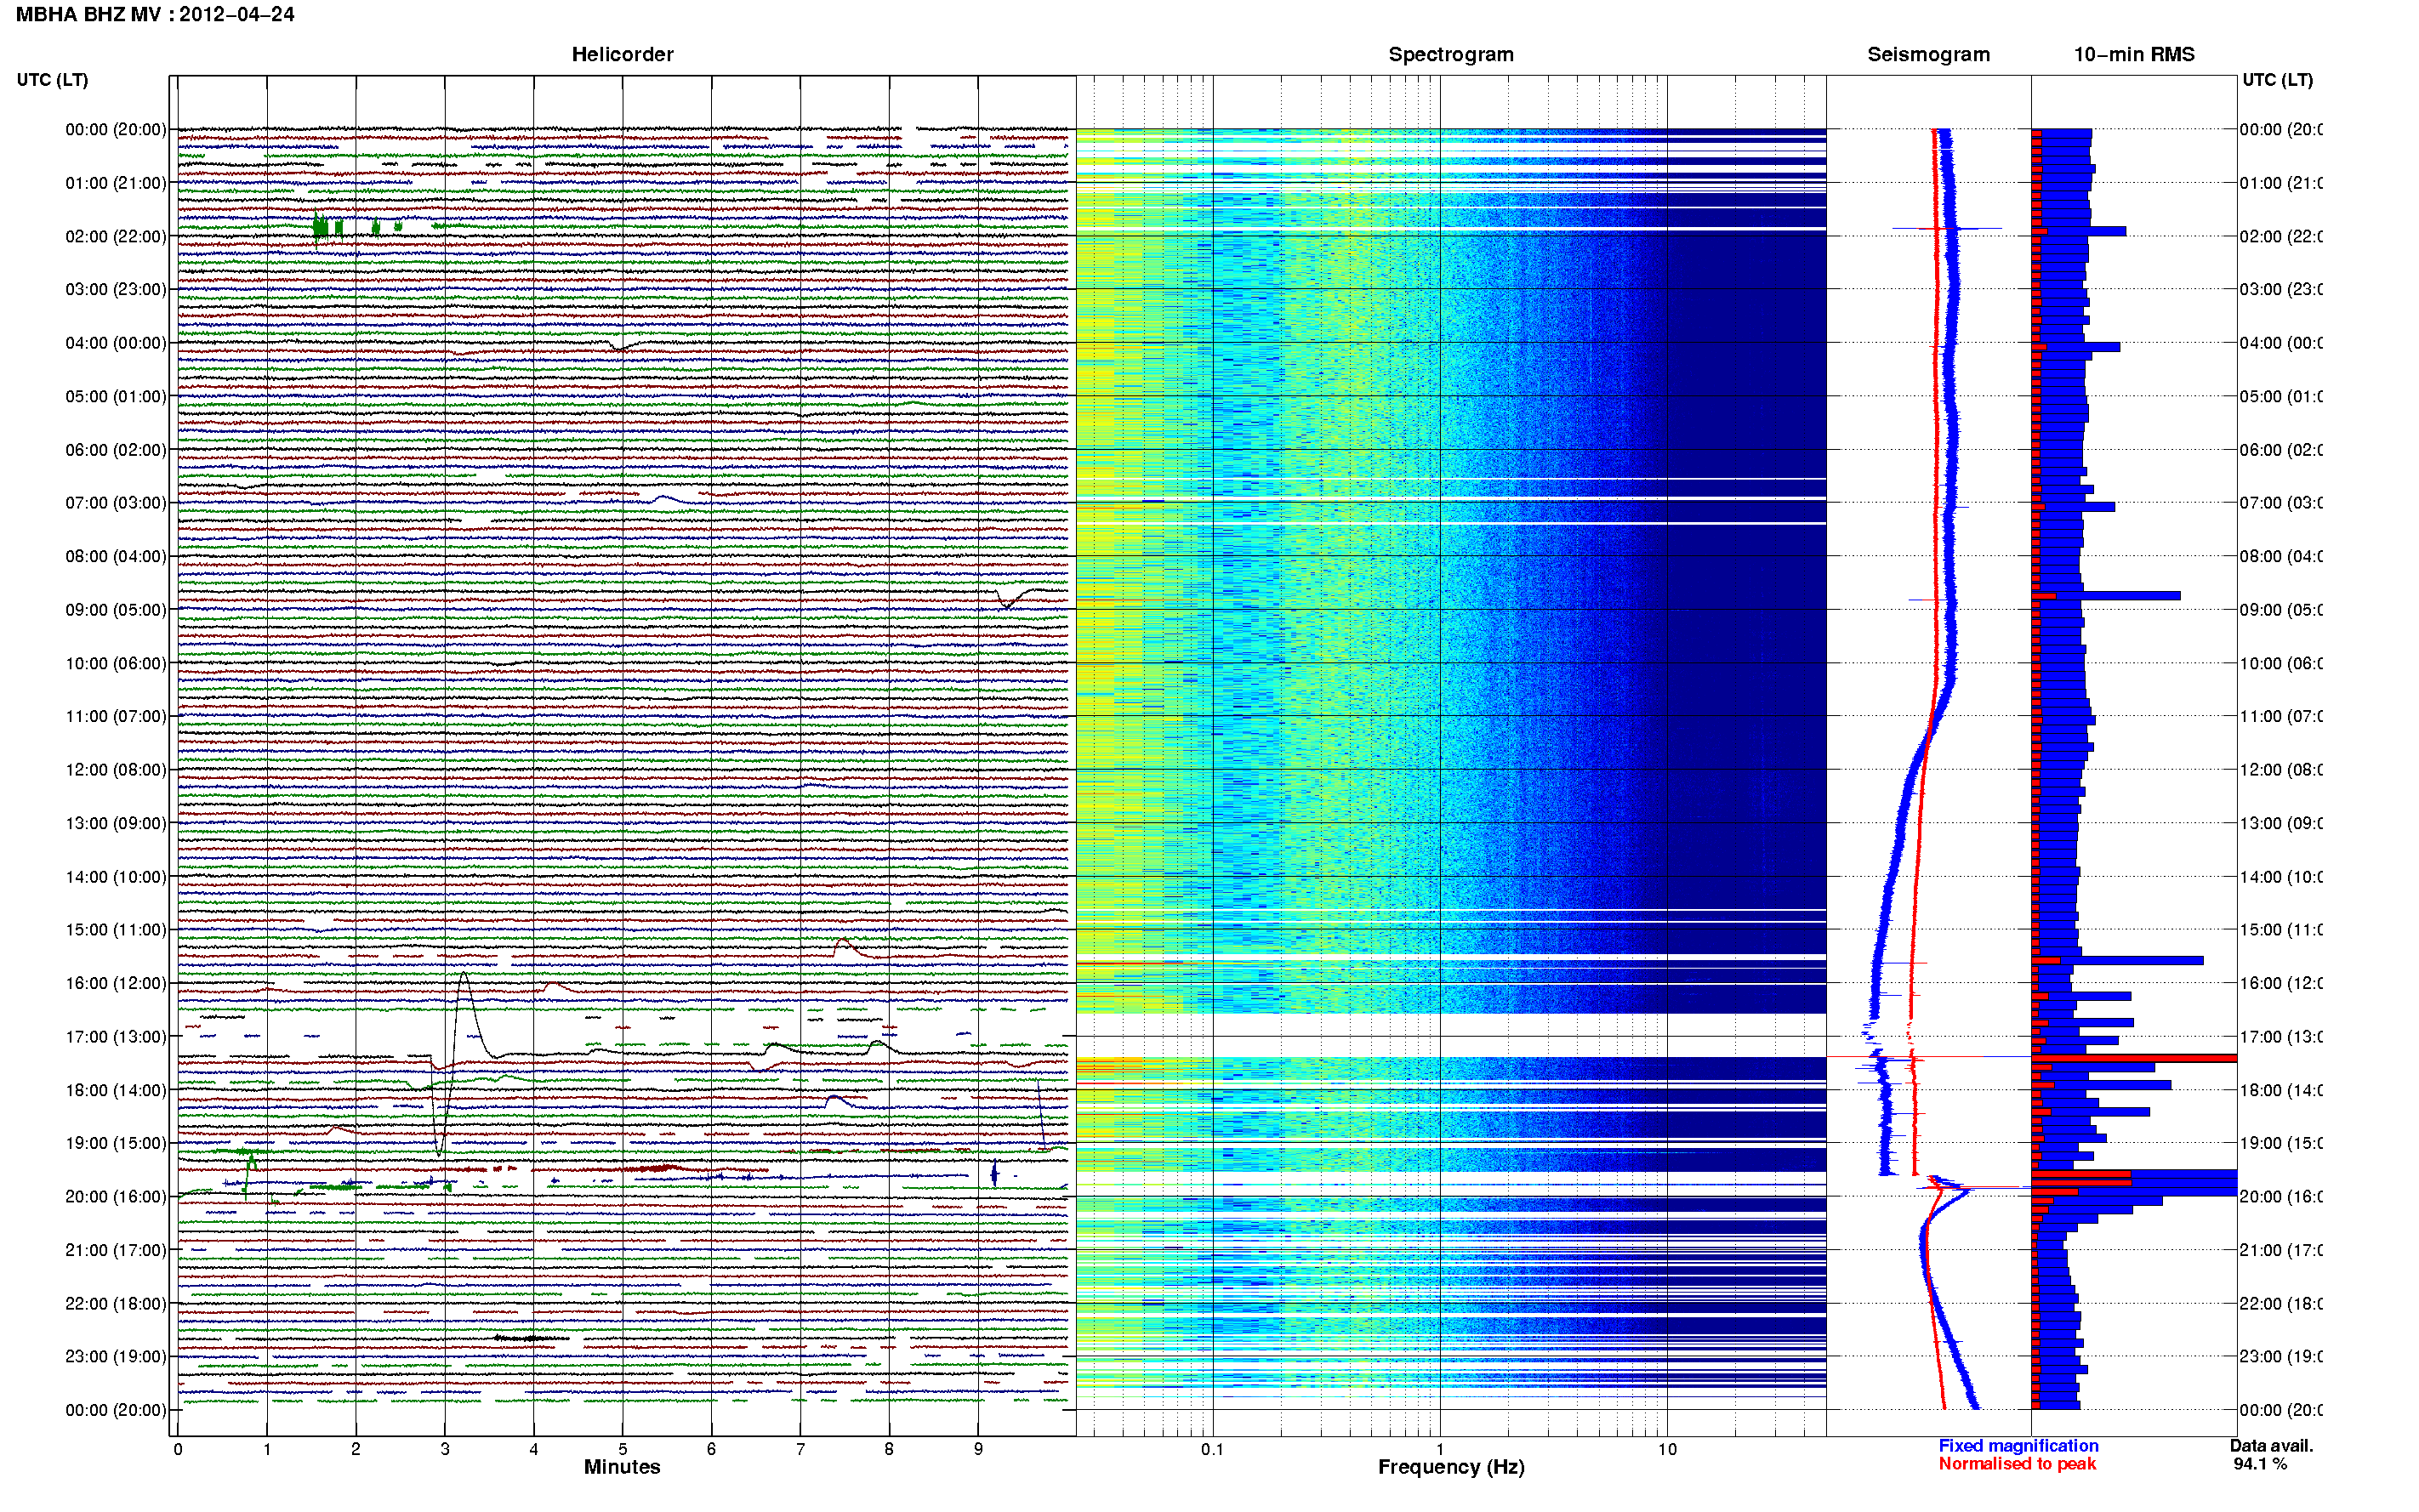The image size is (2419, 1512).
Task: Click the left '16:00 (12:00)' time label
Action: pyautogui.click(x=116, y=983)
